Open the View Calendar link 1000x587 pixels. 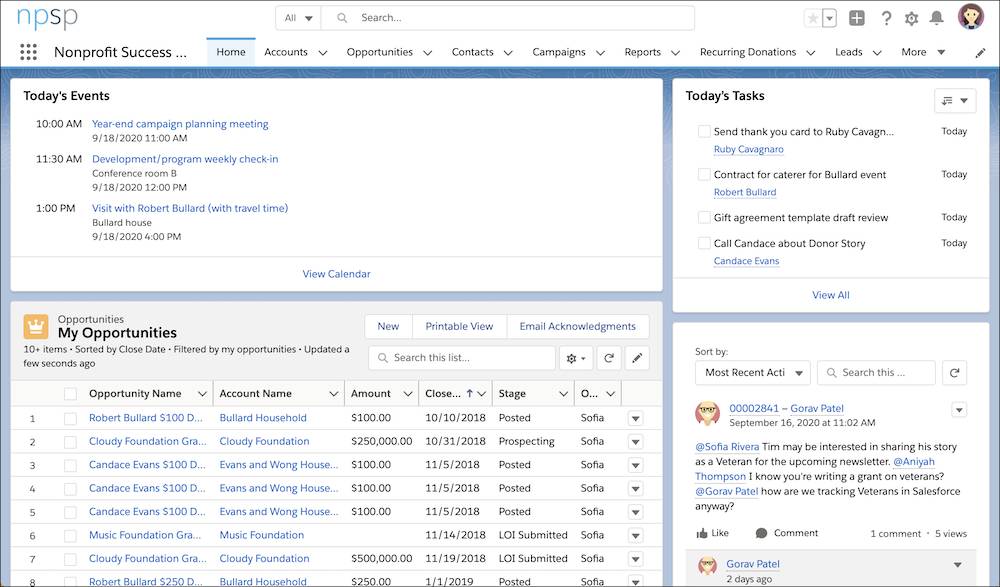336,274
